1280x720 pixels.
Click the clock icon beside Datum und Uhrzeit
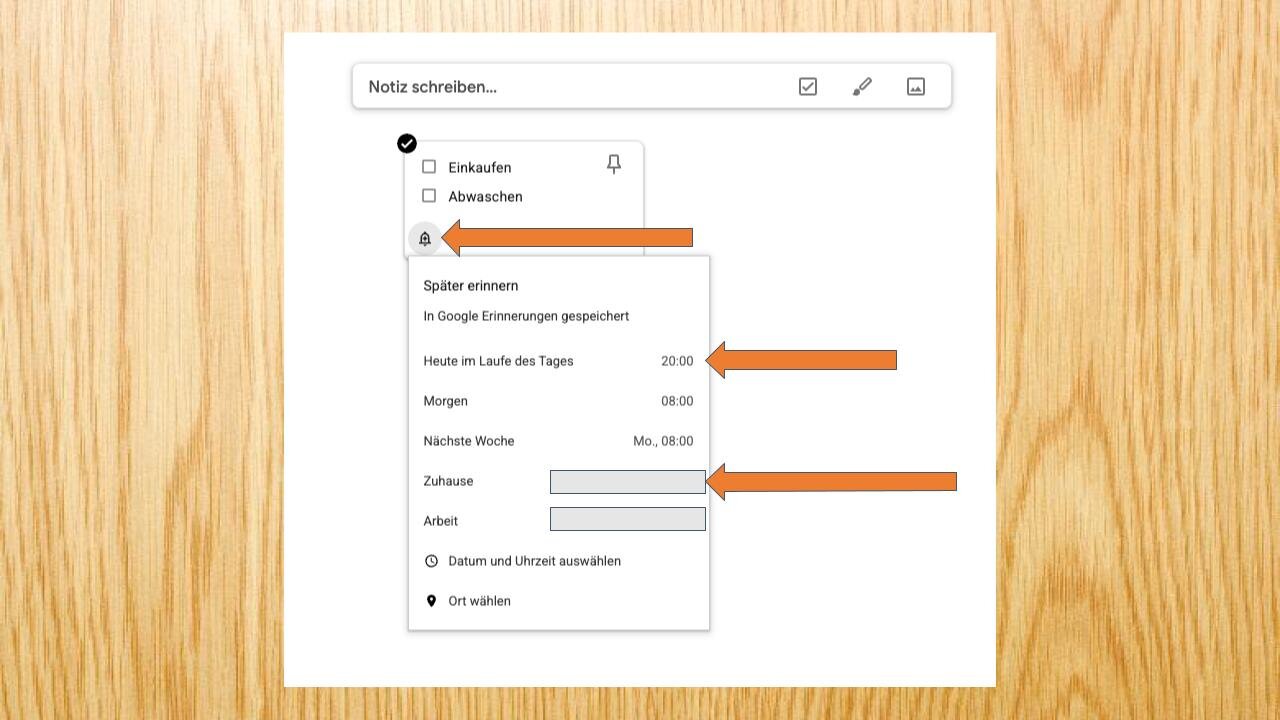click(432, 561)
